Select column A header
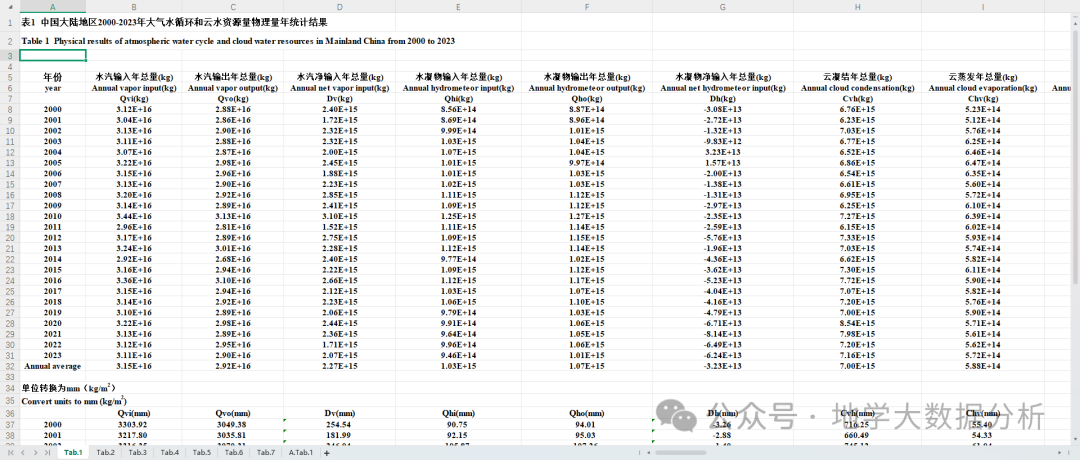 [x=53, y=6]
